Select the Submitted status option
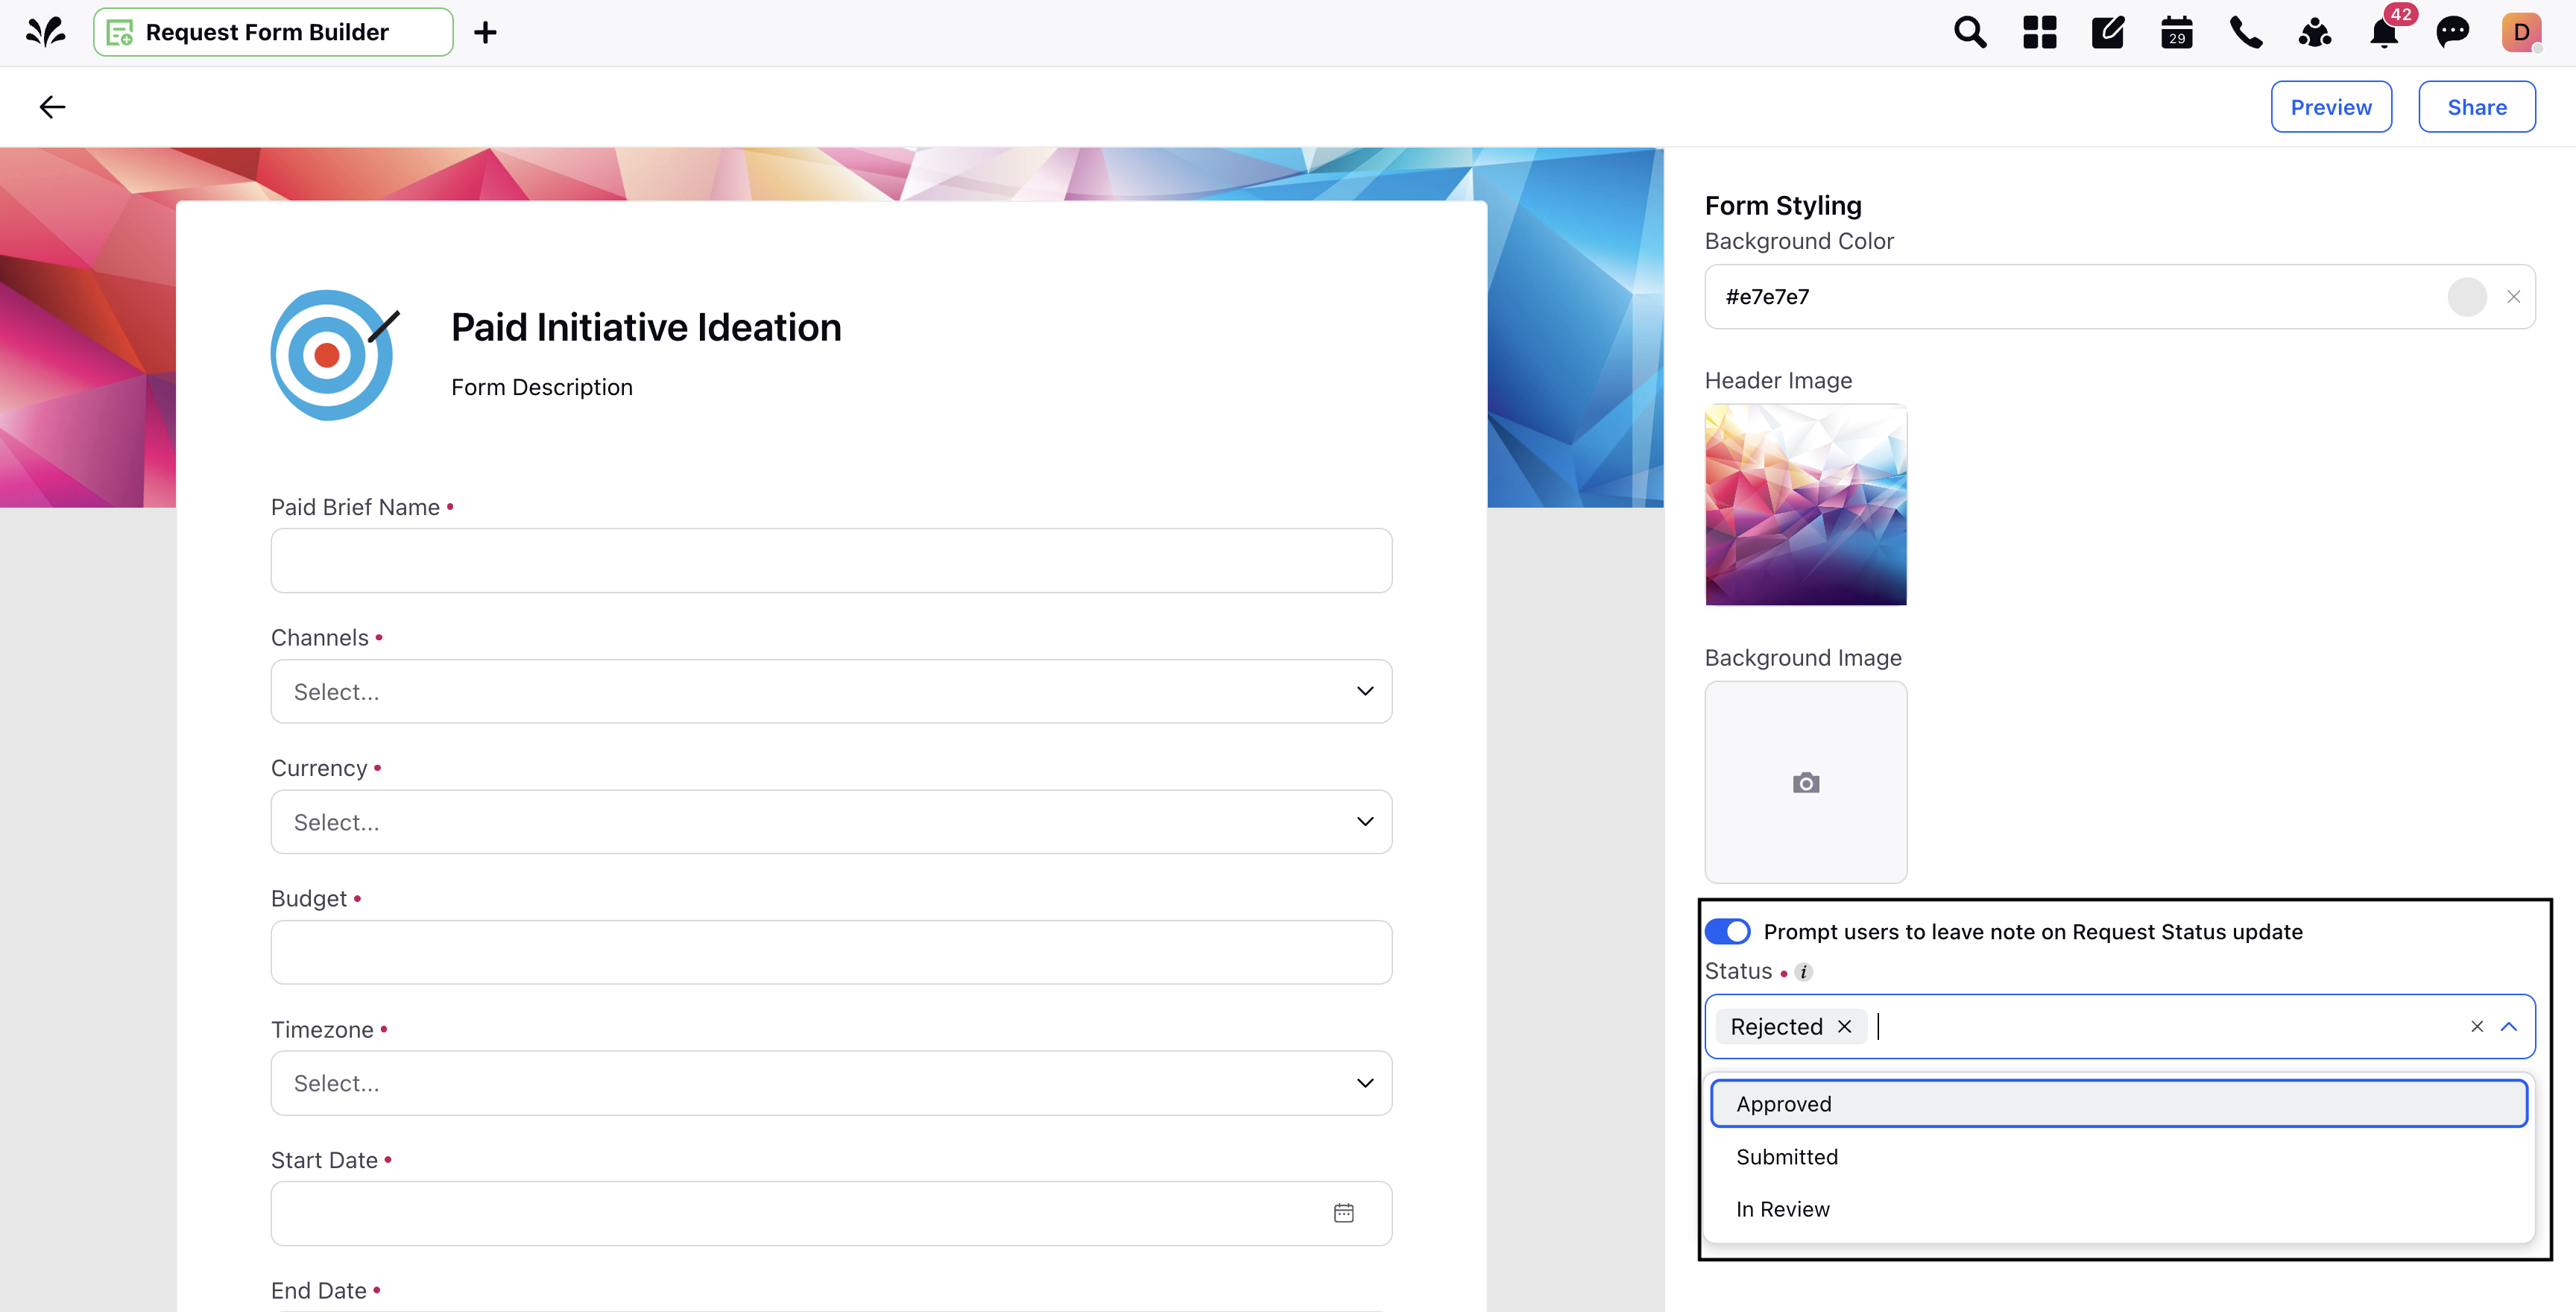Viewport: 2576px width, 1312px height. coord(2119,1157)
